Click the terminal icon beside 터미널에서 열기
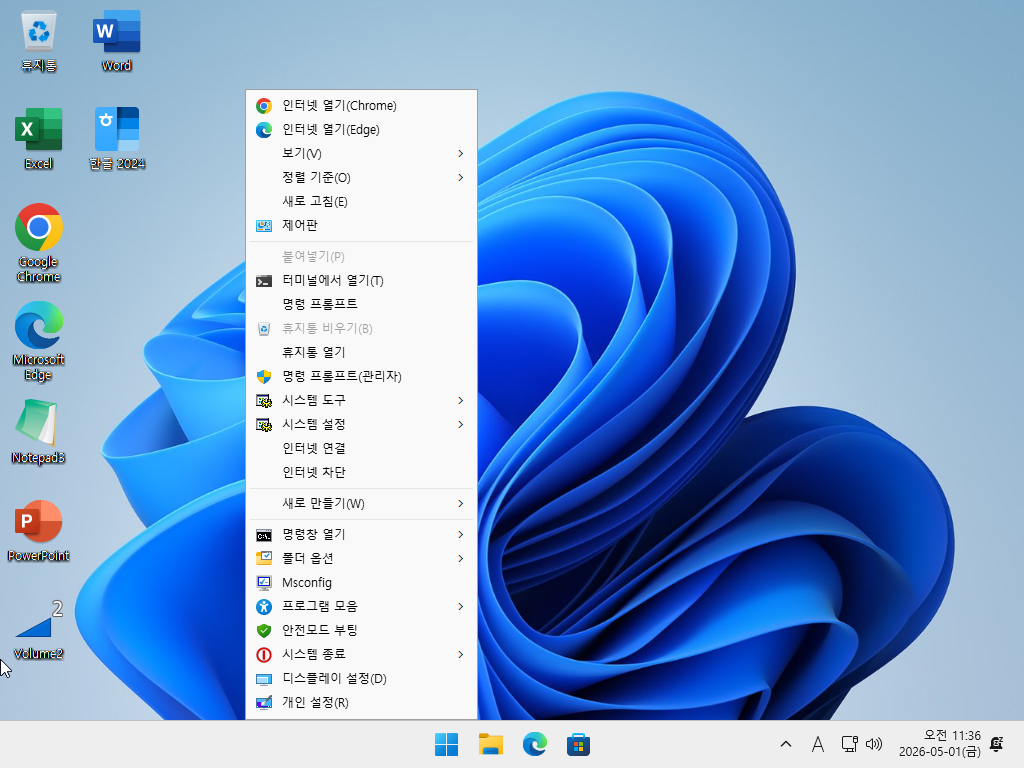The height and width of the screenshot is (768, 1024). 264,281
